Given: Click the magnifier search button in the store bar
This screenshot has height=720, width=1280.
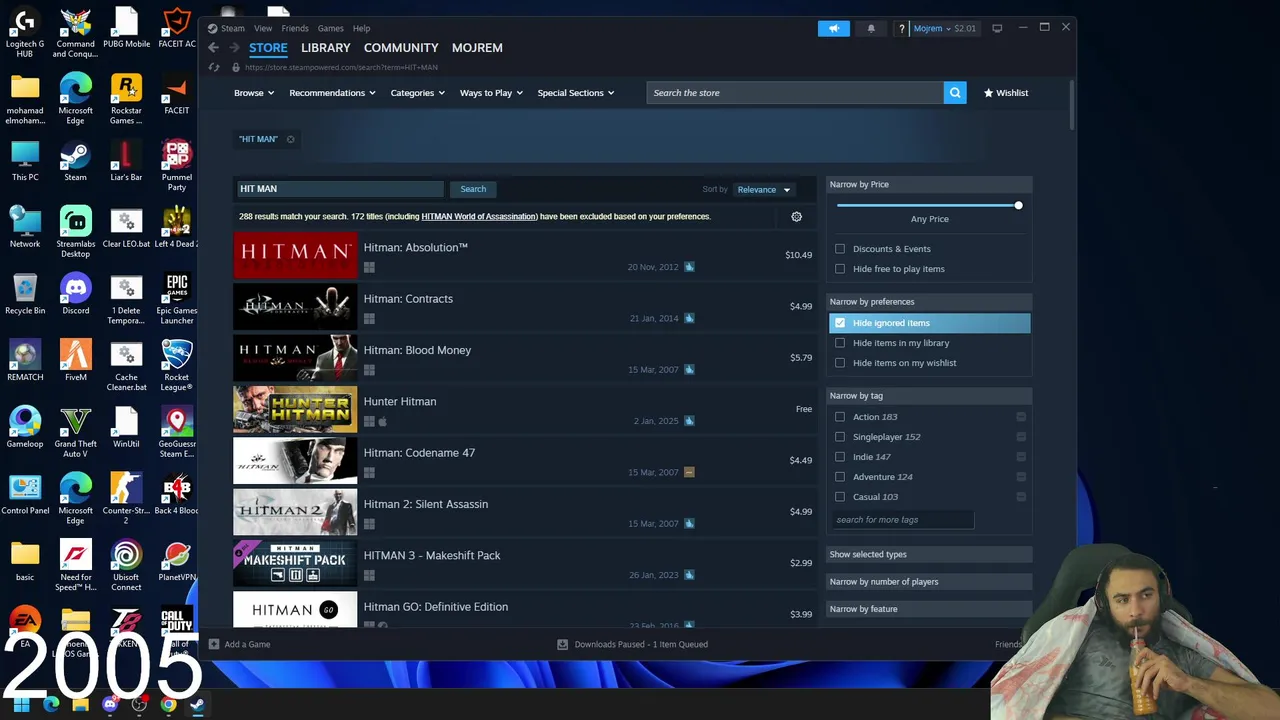Looking at the screenshot, I should 955,93.
